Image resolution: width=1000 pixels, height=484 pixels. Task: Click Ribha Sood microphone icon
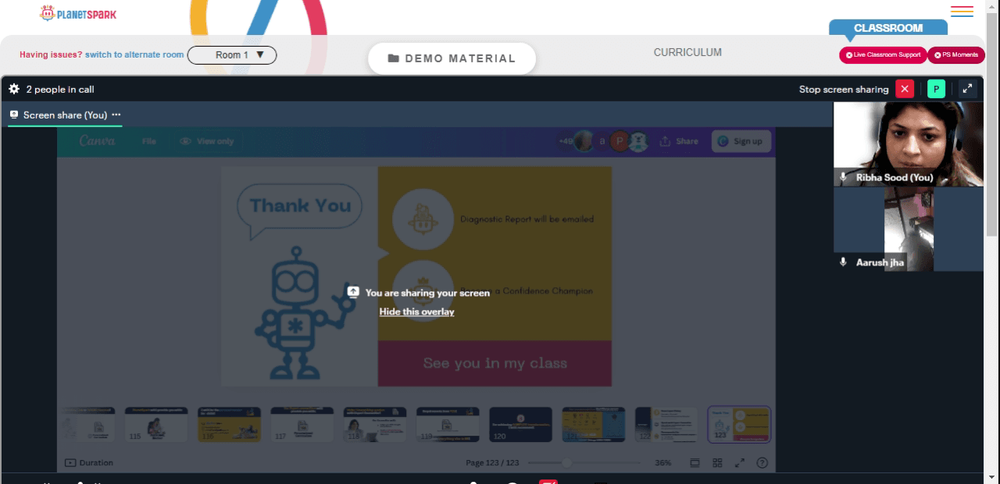click(843, 177)
